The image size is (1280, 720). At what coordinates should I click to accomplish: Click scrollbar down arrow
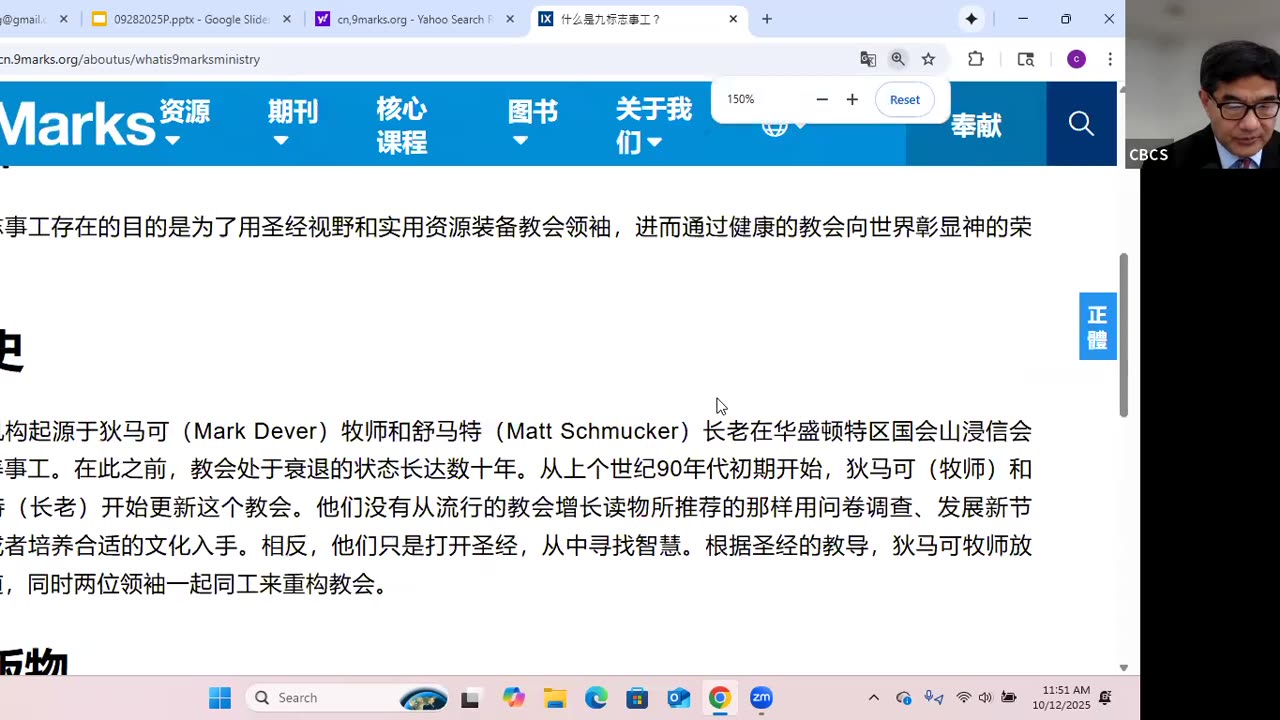tap(1123, 667)
